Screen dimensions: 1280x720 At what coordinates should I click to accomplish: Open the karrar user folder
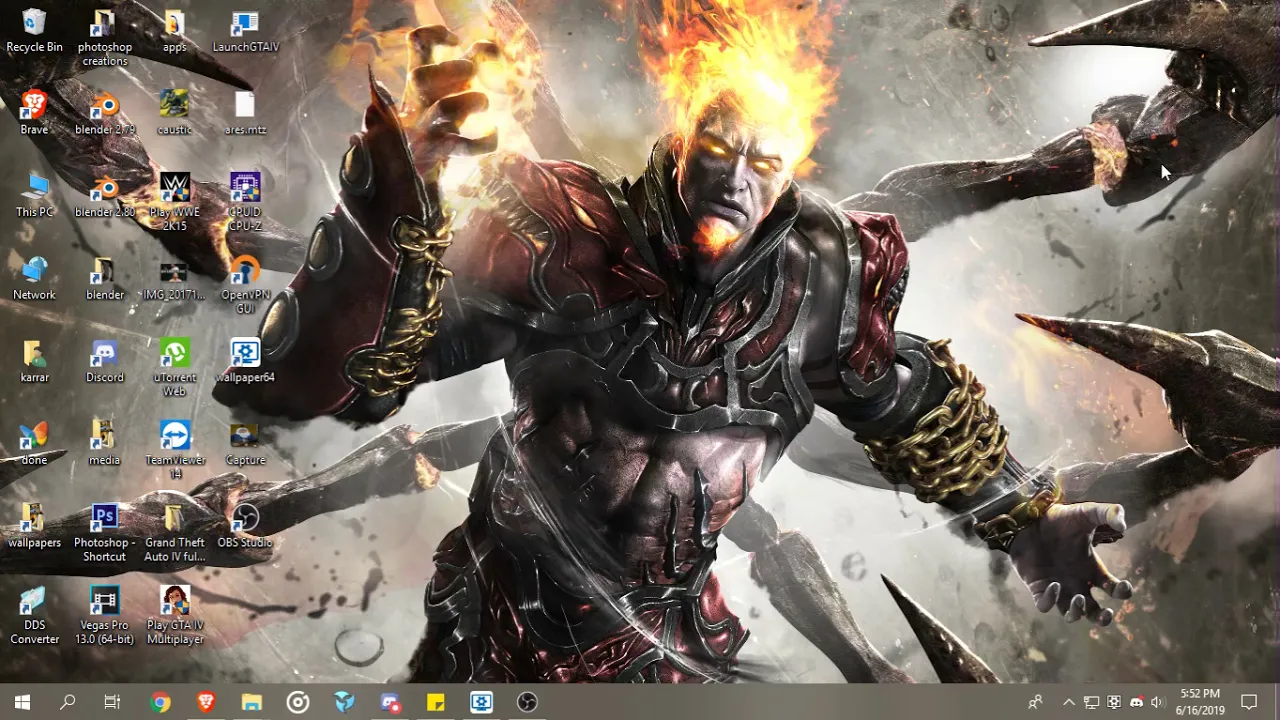tap(34, 362)
